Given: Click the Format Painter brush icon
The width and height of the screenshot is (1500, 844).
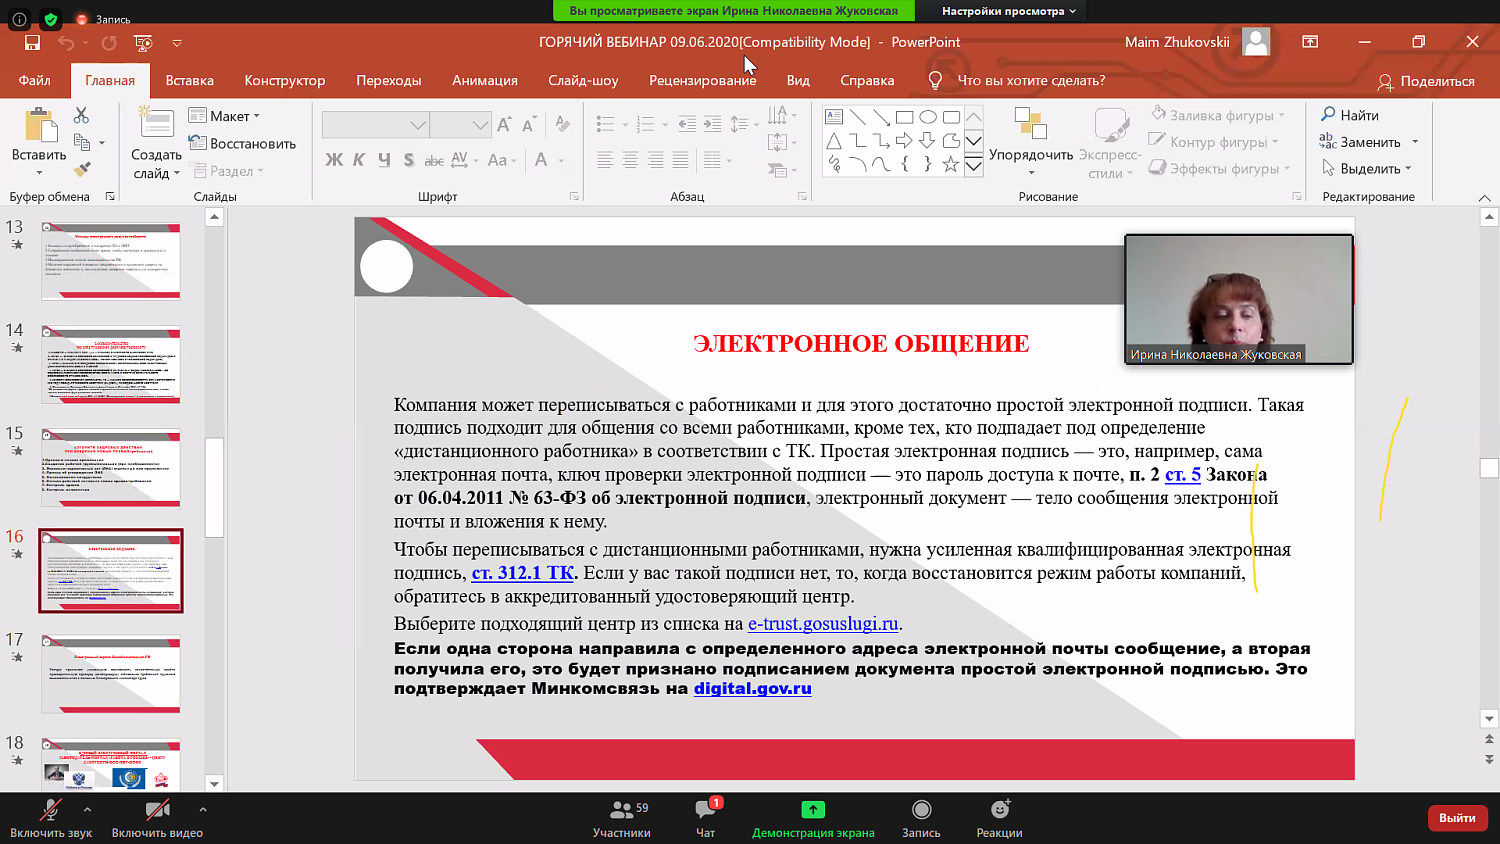Looking at the screenshot, I should [x=82, y=169].
